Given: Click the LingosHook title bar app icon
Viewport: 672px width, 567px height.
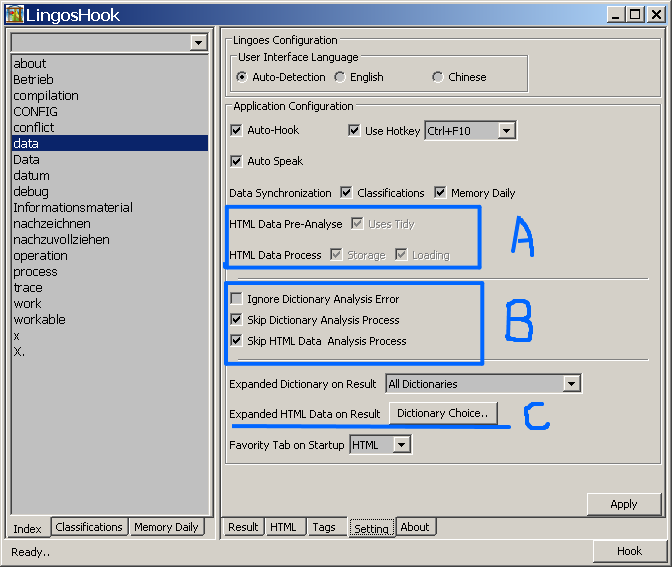Looking at the screenshot, I should point(15,15).
